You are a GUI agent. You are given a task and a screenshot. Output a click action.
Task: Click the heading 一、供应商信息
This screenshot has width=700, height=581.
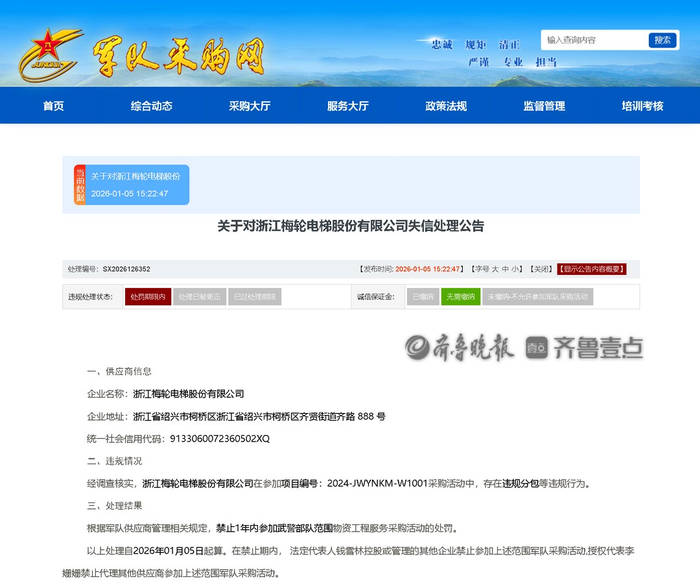119,371
